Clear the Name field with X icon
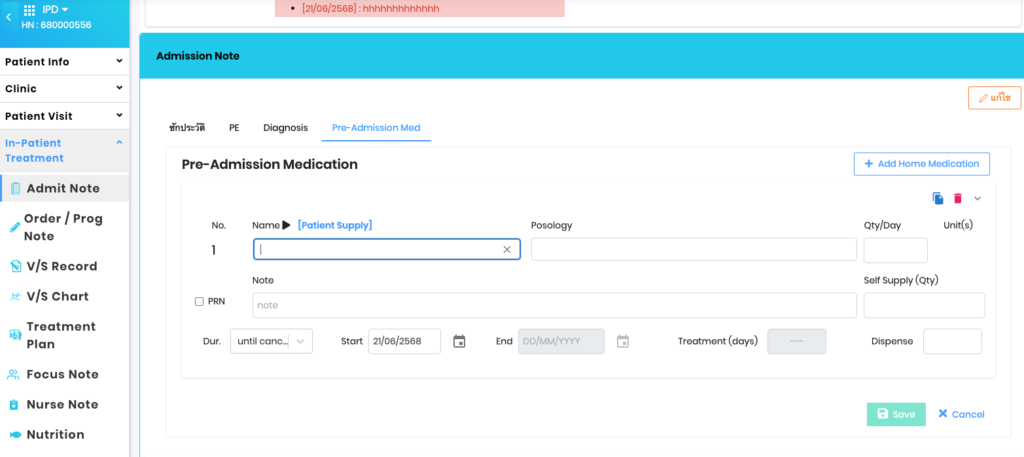The width and height of the screenshot is (1024, 457). click(507, 250)
